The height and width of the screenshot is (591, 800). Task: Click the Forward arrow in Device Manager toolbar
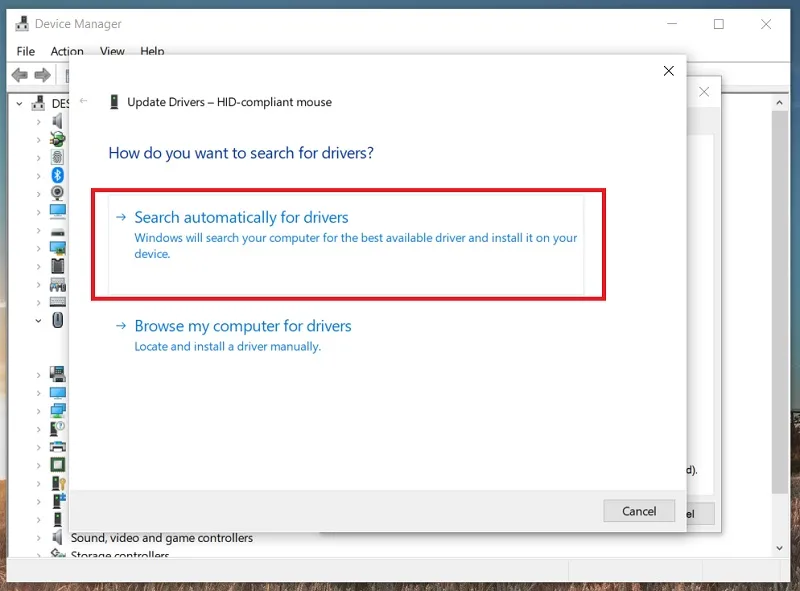click(42, 75)
